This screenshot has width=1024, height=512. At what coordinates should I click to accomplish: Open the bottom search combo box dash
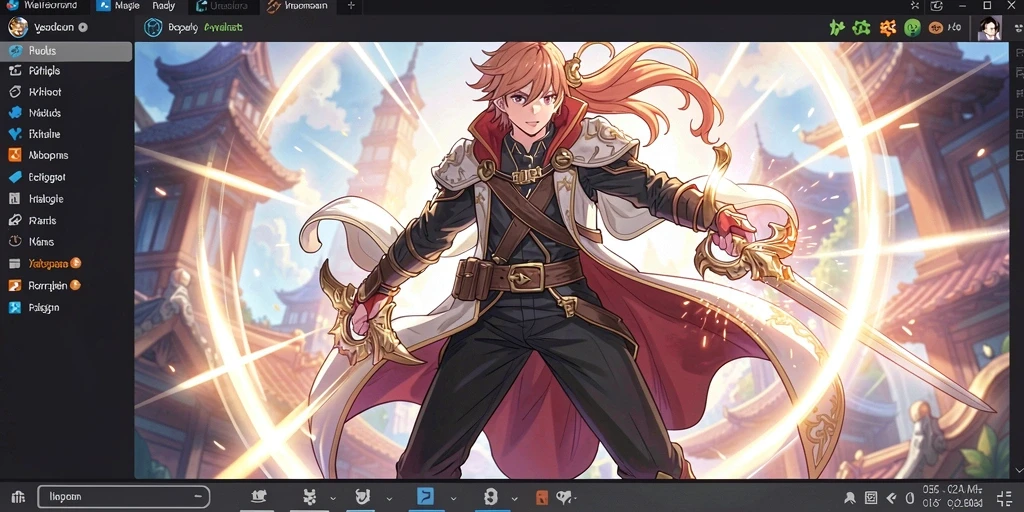(x=198, y=497)
